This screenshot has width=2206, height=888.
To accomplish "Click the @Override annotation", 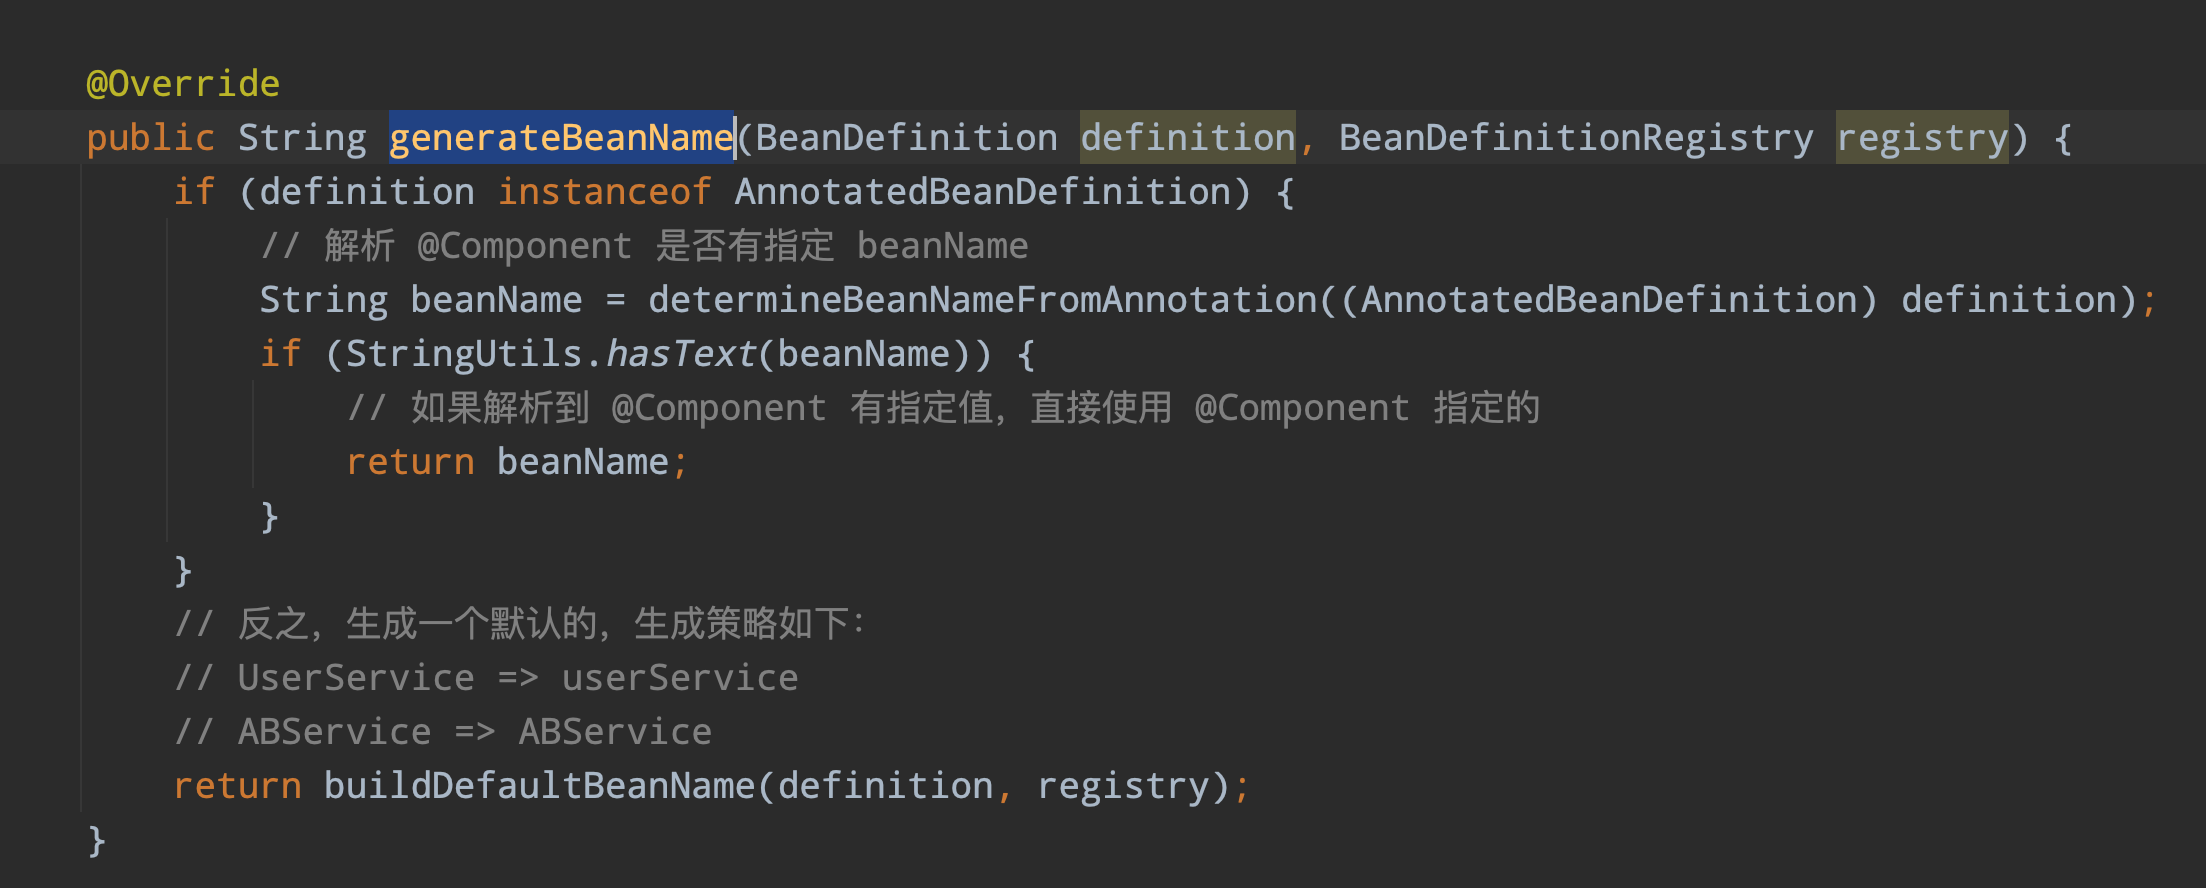I will pyautogui.click(x=183, y=84).
